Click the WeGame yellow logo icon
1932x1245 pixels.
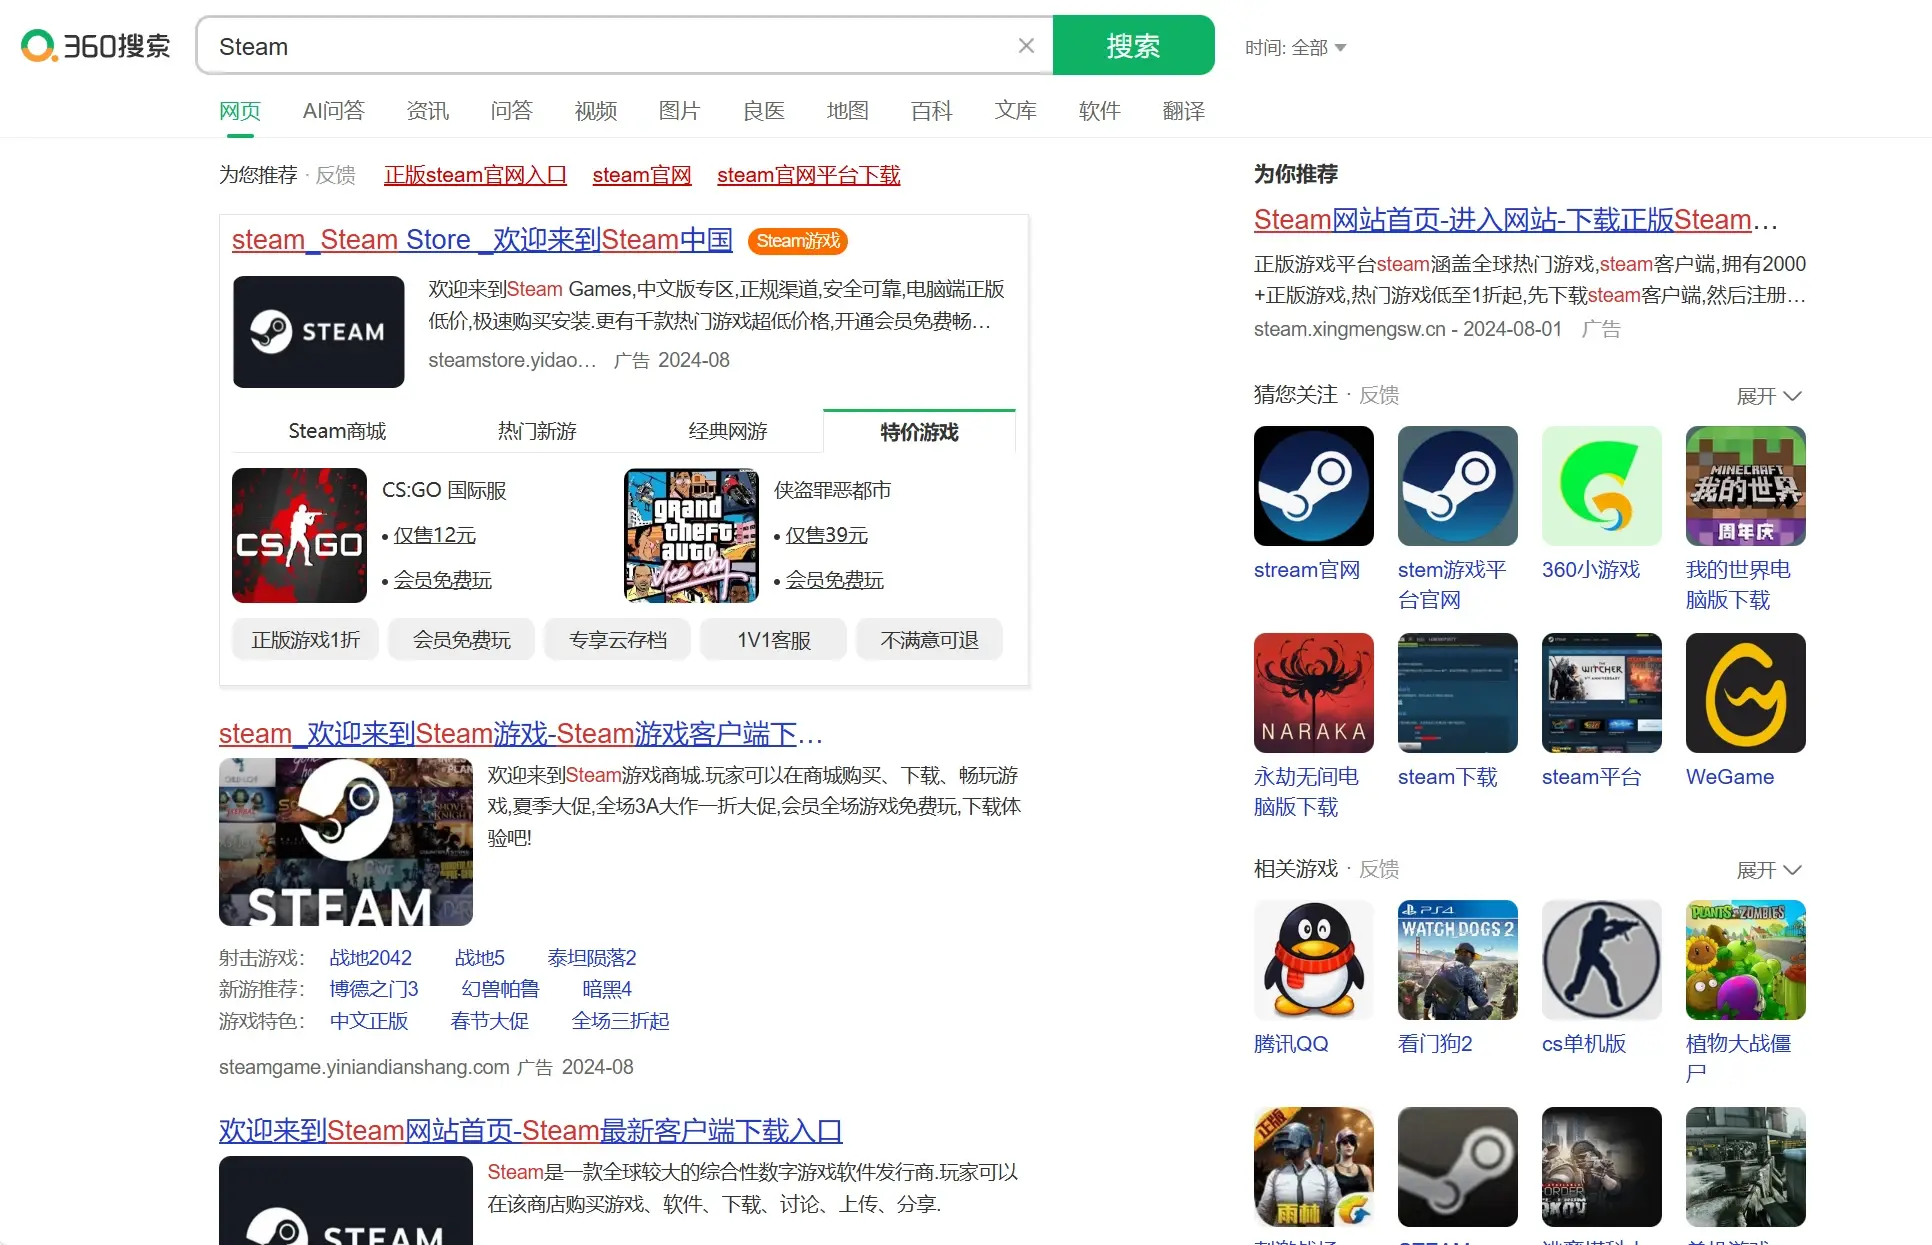pos(1746,693)
